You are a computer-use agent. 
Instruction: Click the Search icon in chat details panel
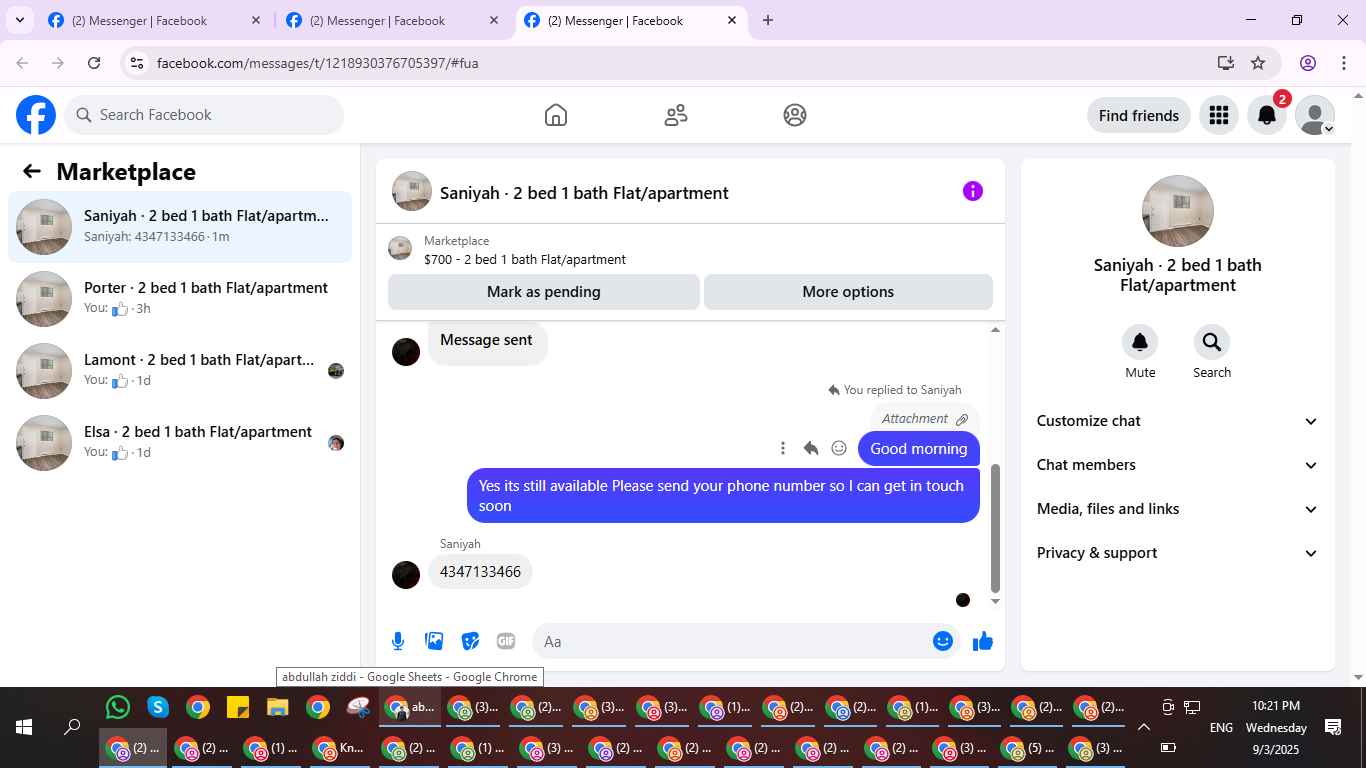point(1212,343)
